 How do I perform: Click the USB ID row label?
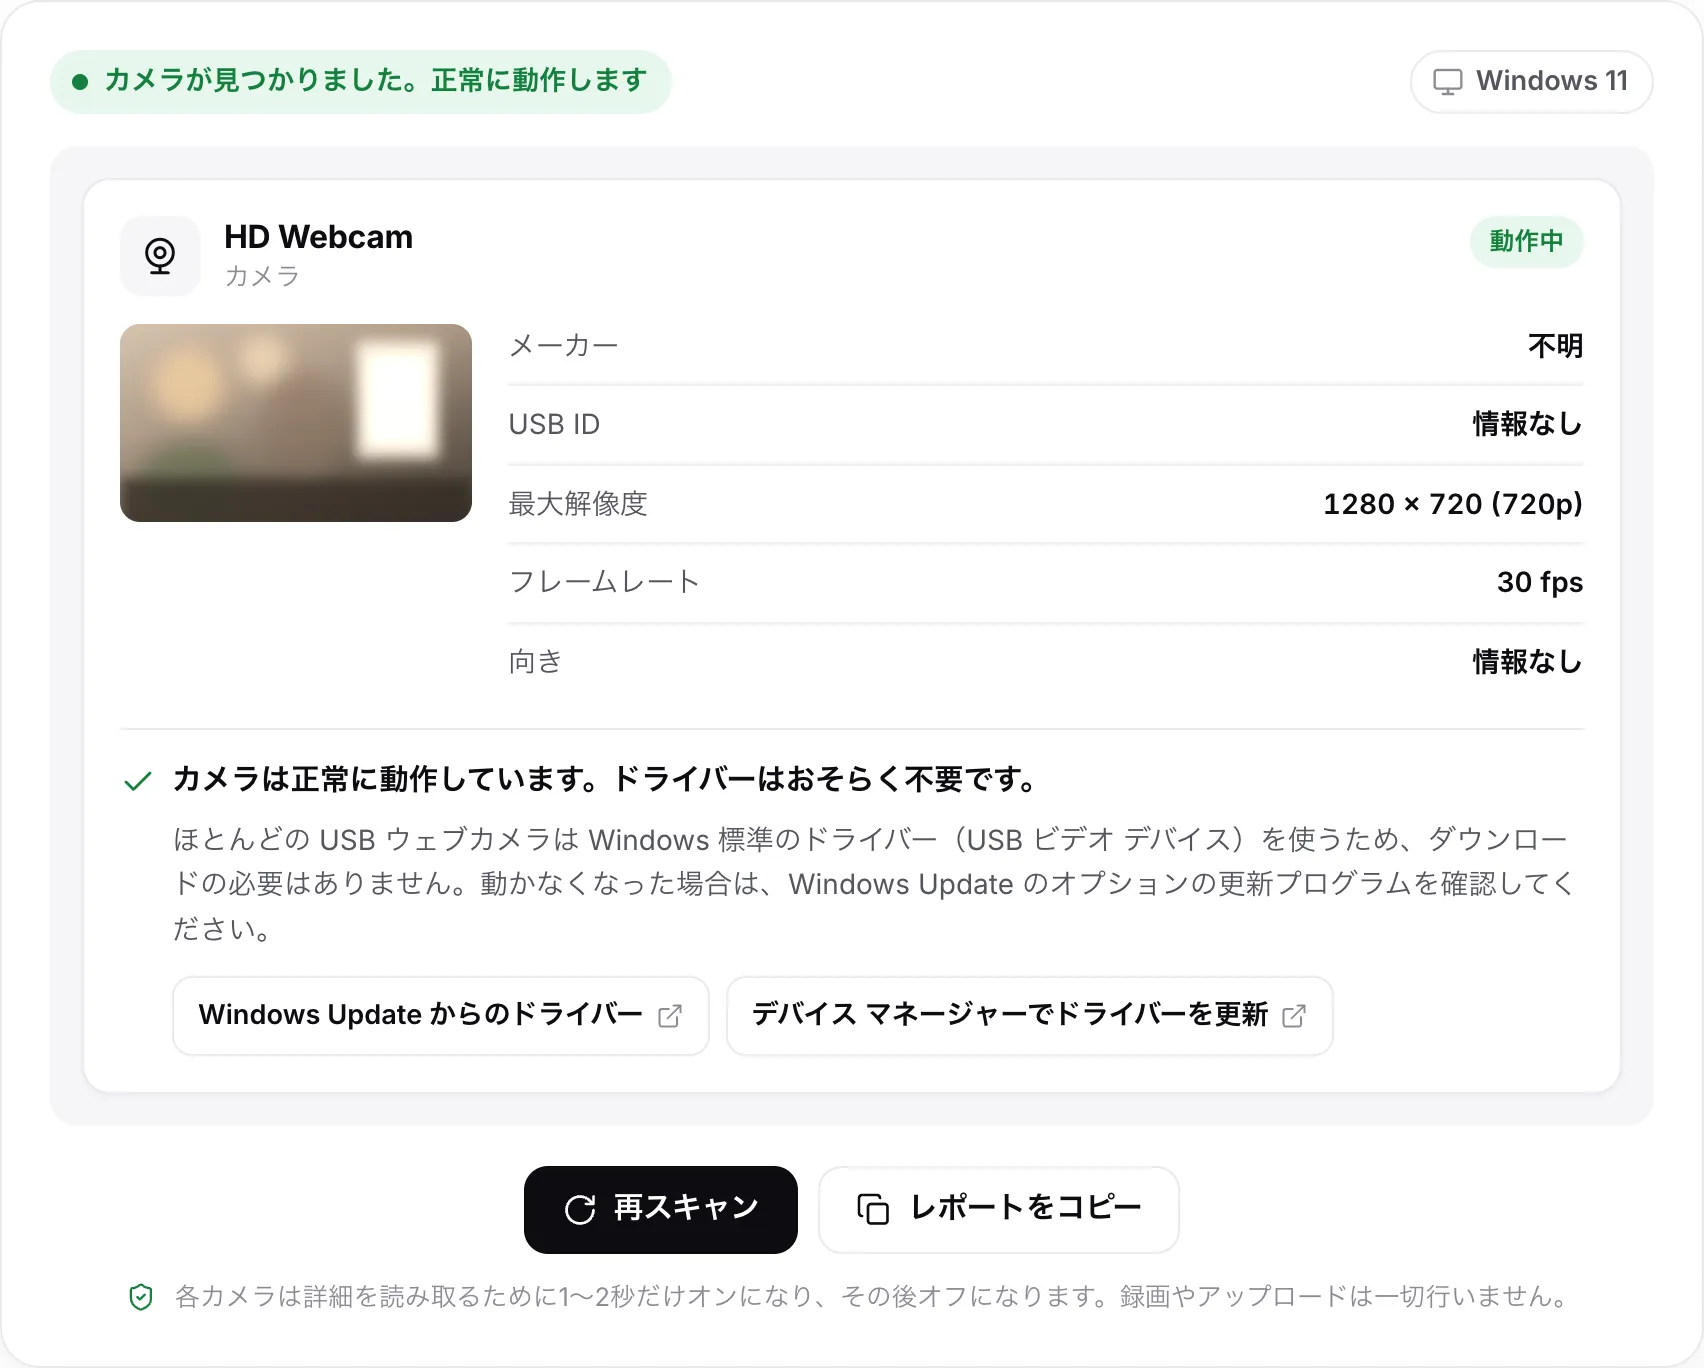pos(555,425)
